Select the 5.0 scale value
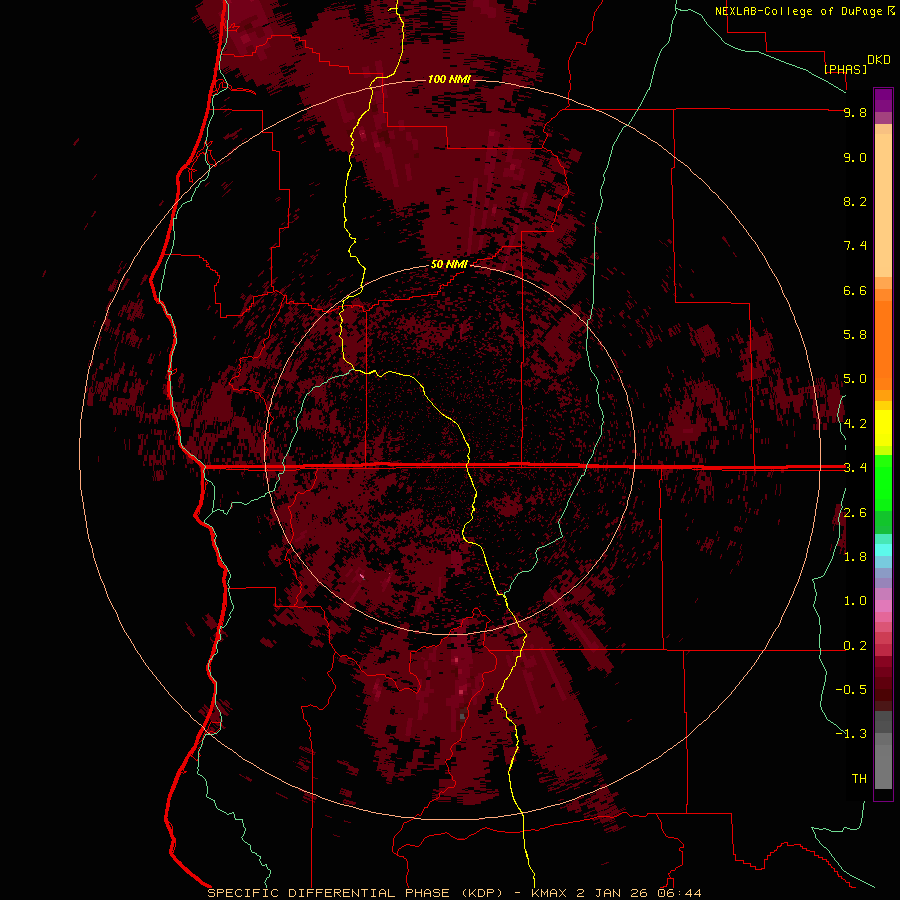The height and width of the screenshot is (900, 900). tap(855, 379)
